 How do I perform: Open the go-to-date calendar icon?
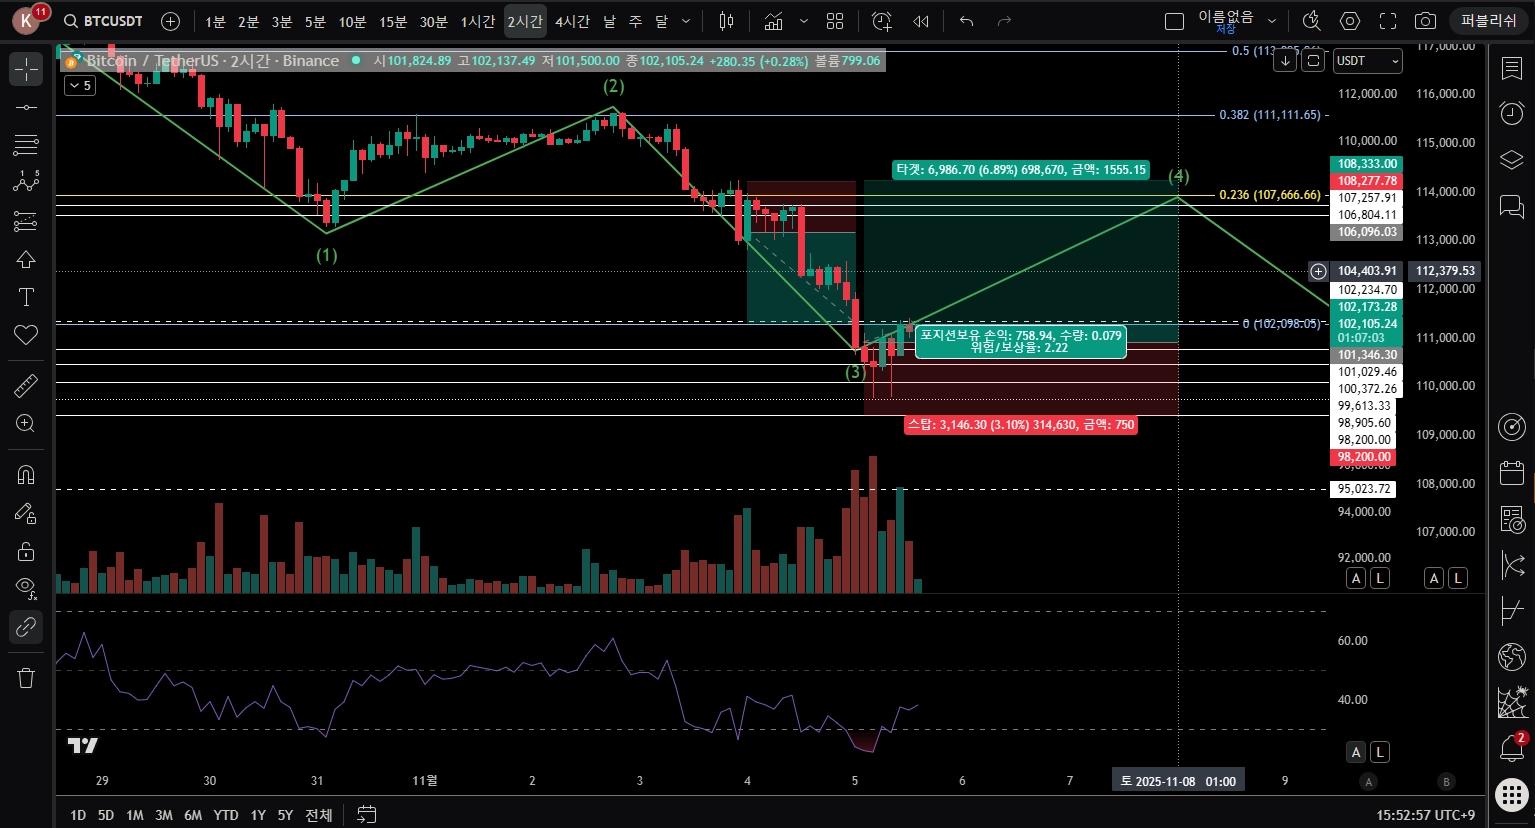[366, 815]
